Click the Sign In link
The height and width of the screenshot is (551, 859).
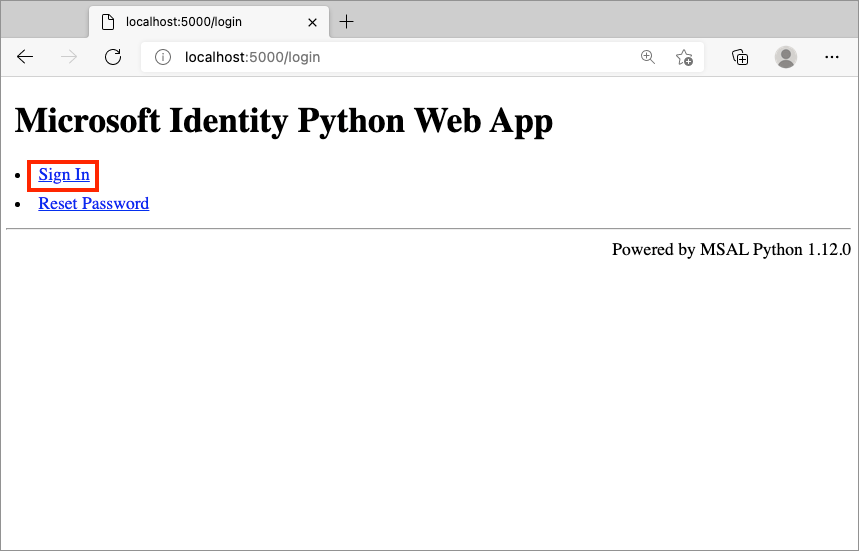(64, 175)
